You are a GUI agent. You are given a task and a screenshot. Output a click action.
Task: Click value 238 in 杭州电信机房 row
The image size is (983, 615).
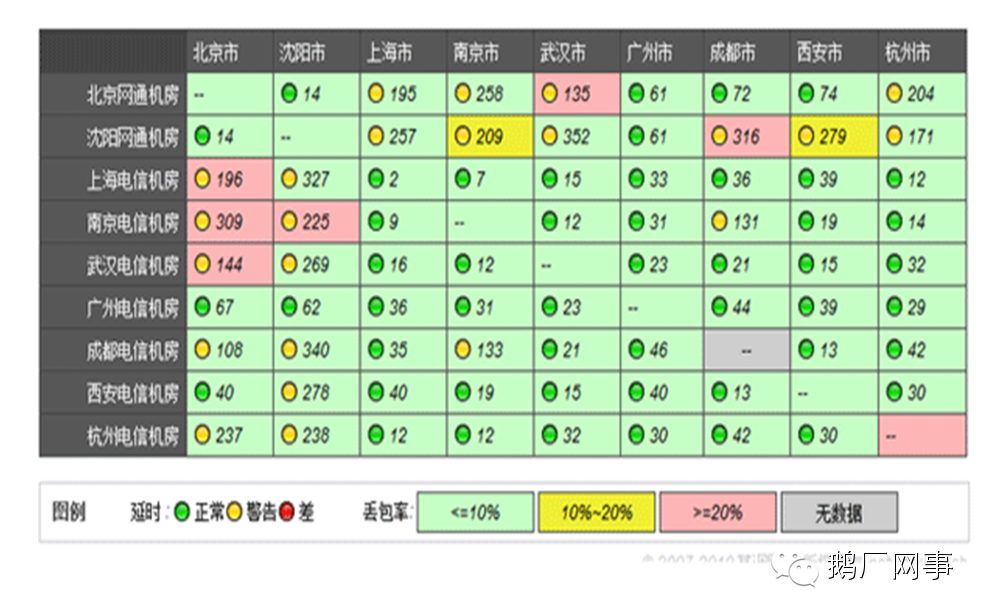pos(315,435)
